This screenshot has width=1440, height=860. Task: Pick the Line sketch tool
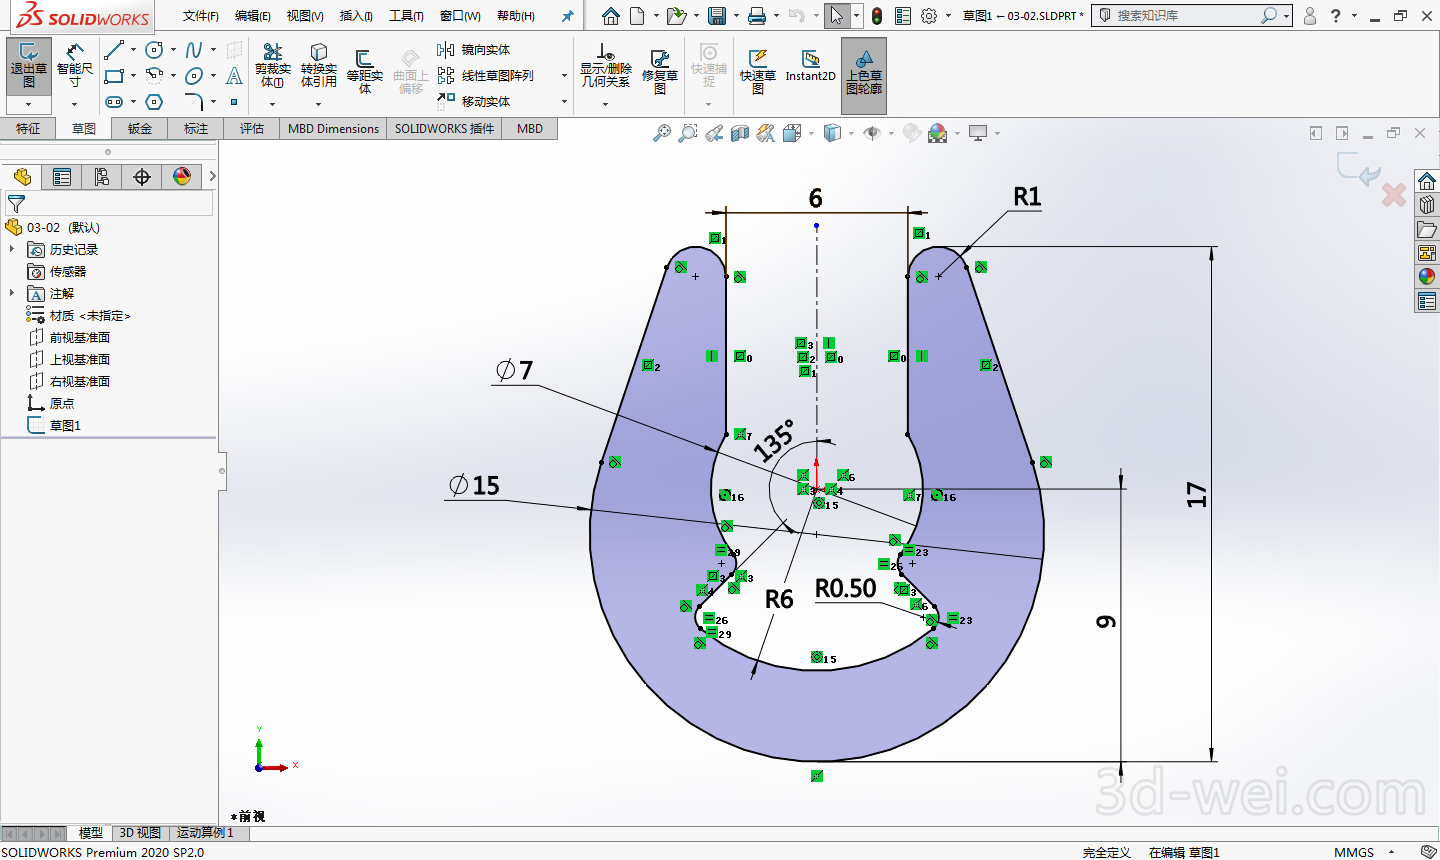[114, 50]
